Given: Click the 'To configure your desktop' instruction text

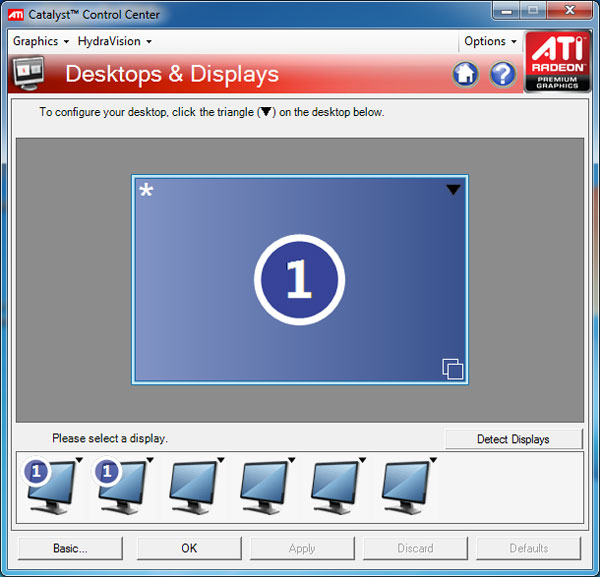Looking at the screenshot, I should pyautogui.click(x=212, y=112).
